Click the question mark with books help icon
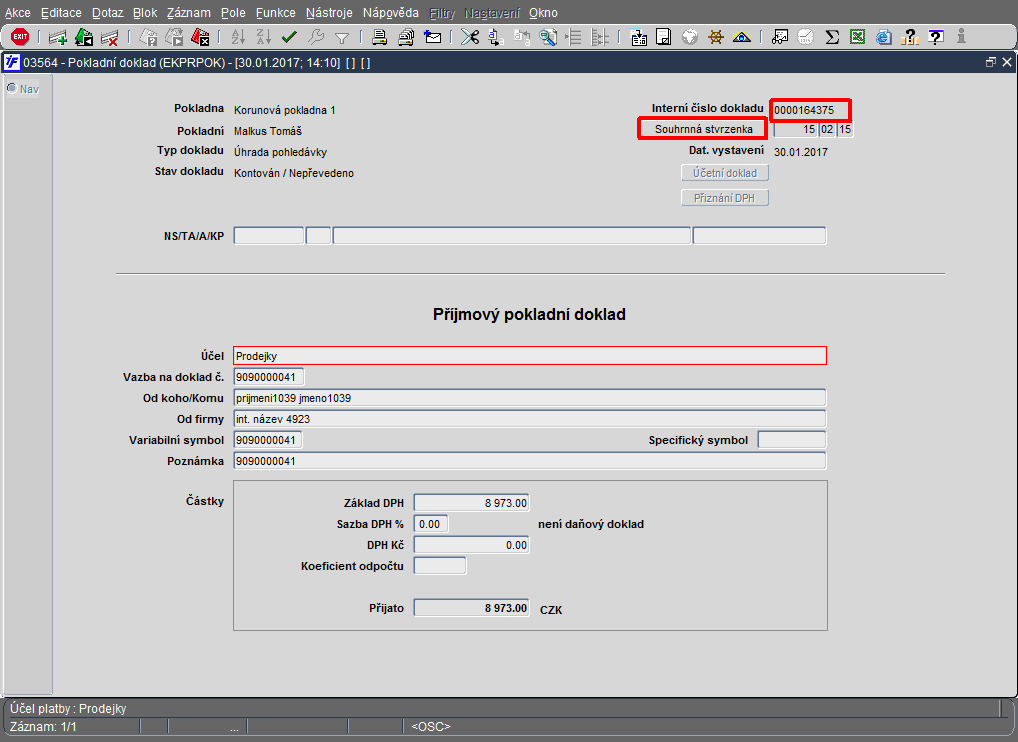The image size is (1018, 742). click(910, 38)
